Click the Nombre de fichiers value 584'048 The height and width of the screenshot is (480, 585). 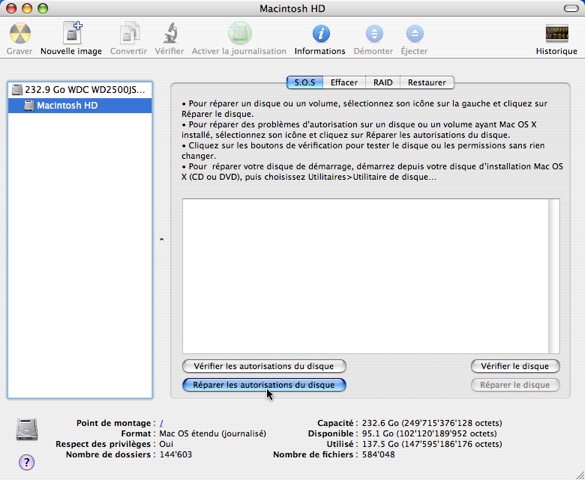pyautogui.click(x=378, y=455)
